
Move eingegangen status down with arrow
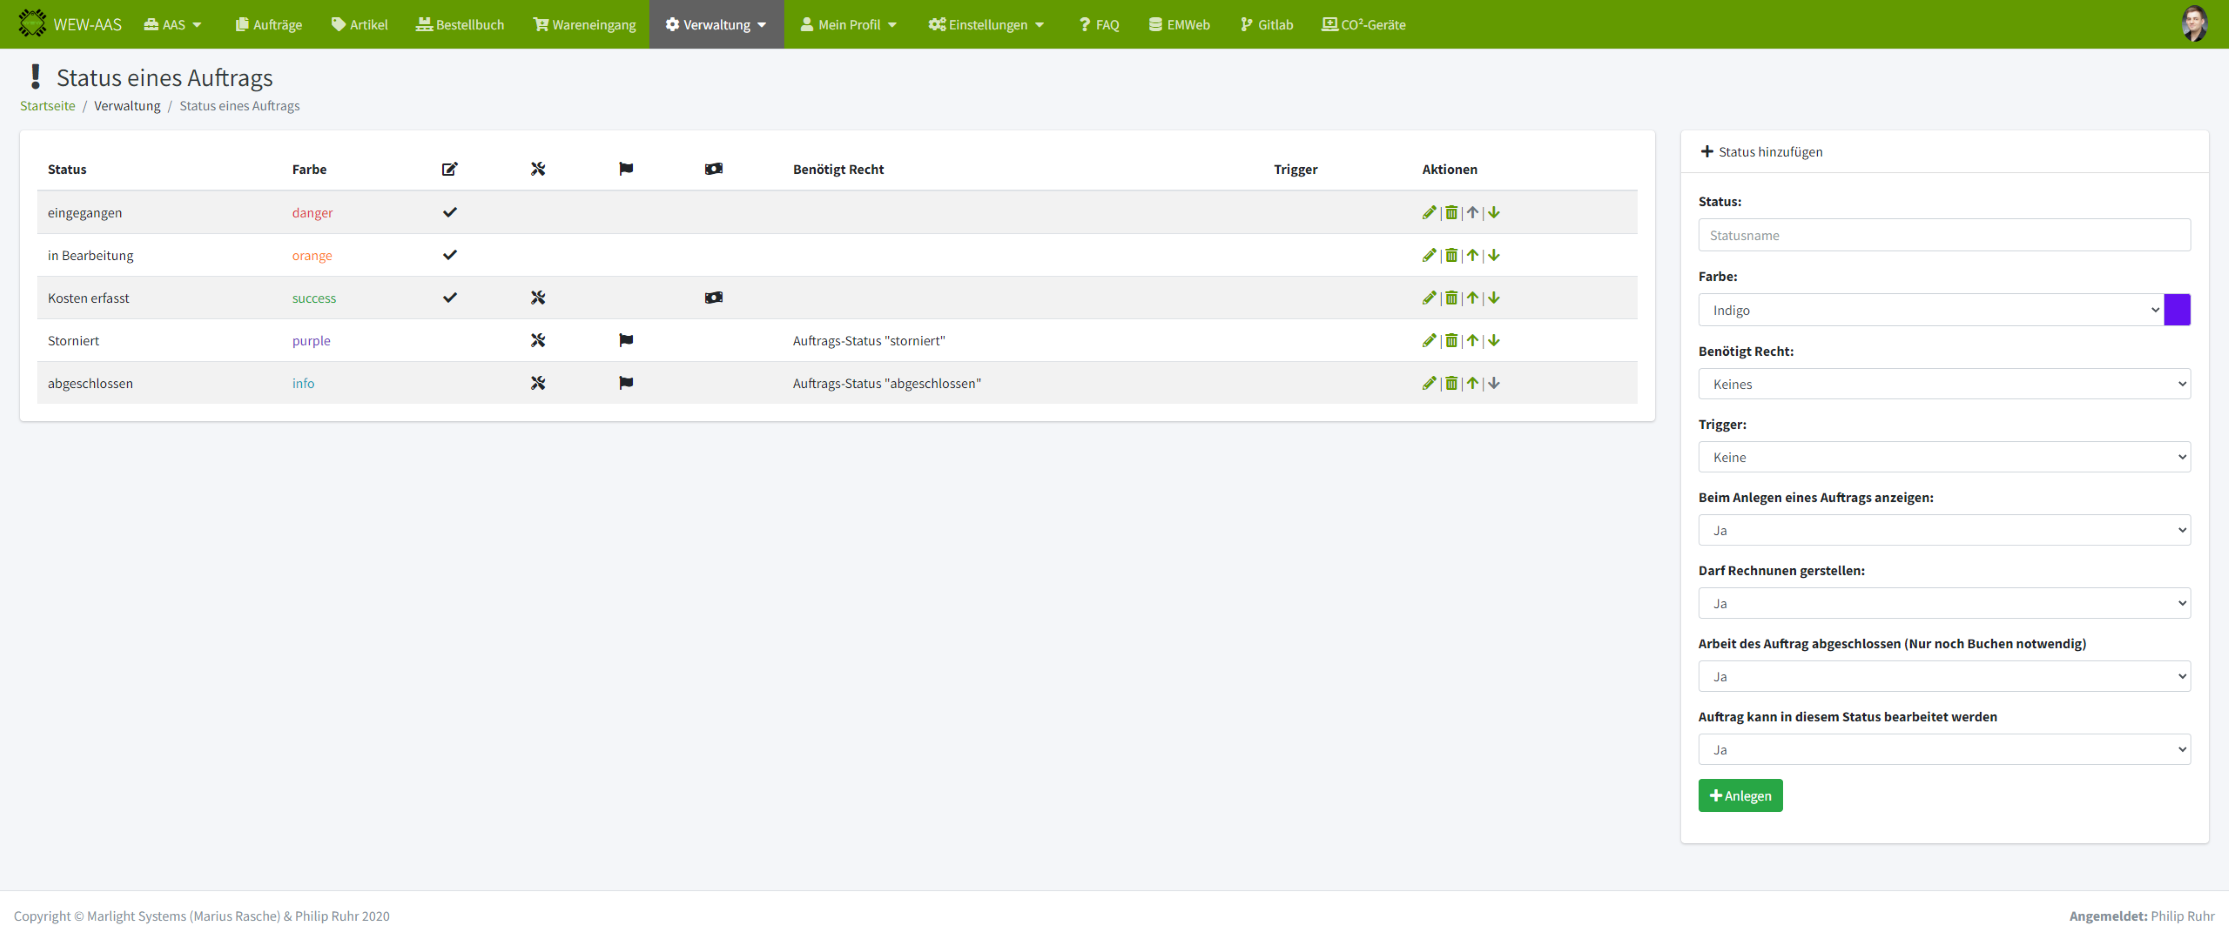click(1494, 212)
